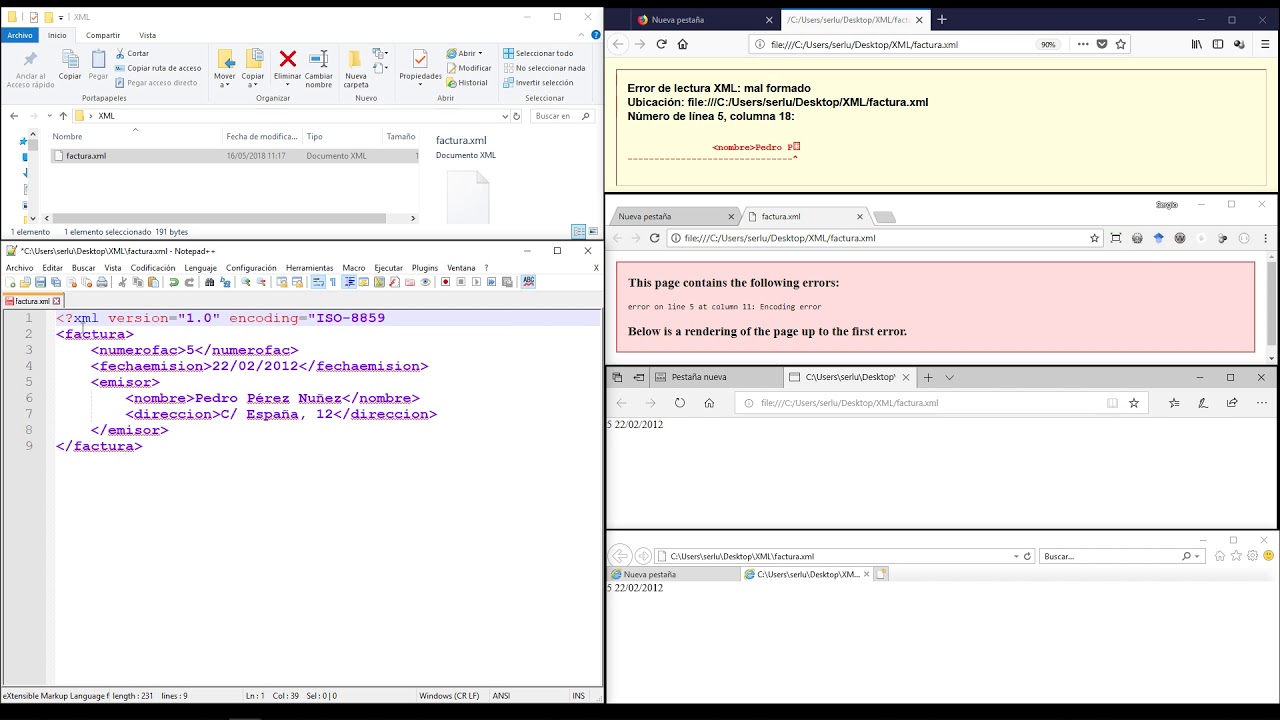Click the Edge refresh icon

tap(680, 403)
